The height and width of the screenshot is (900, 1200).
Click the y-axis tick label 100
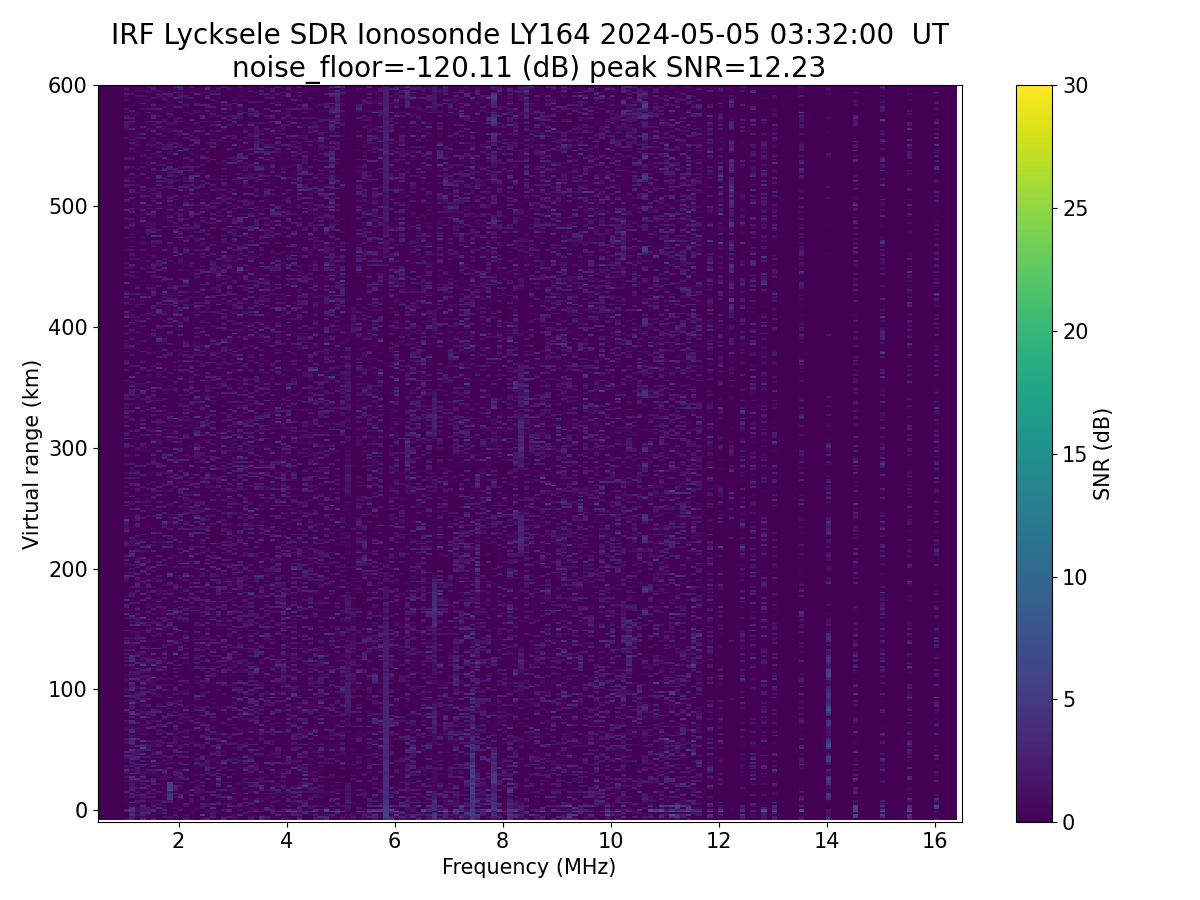pos(68,689)
